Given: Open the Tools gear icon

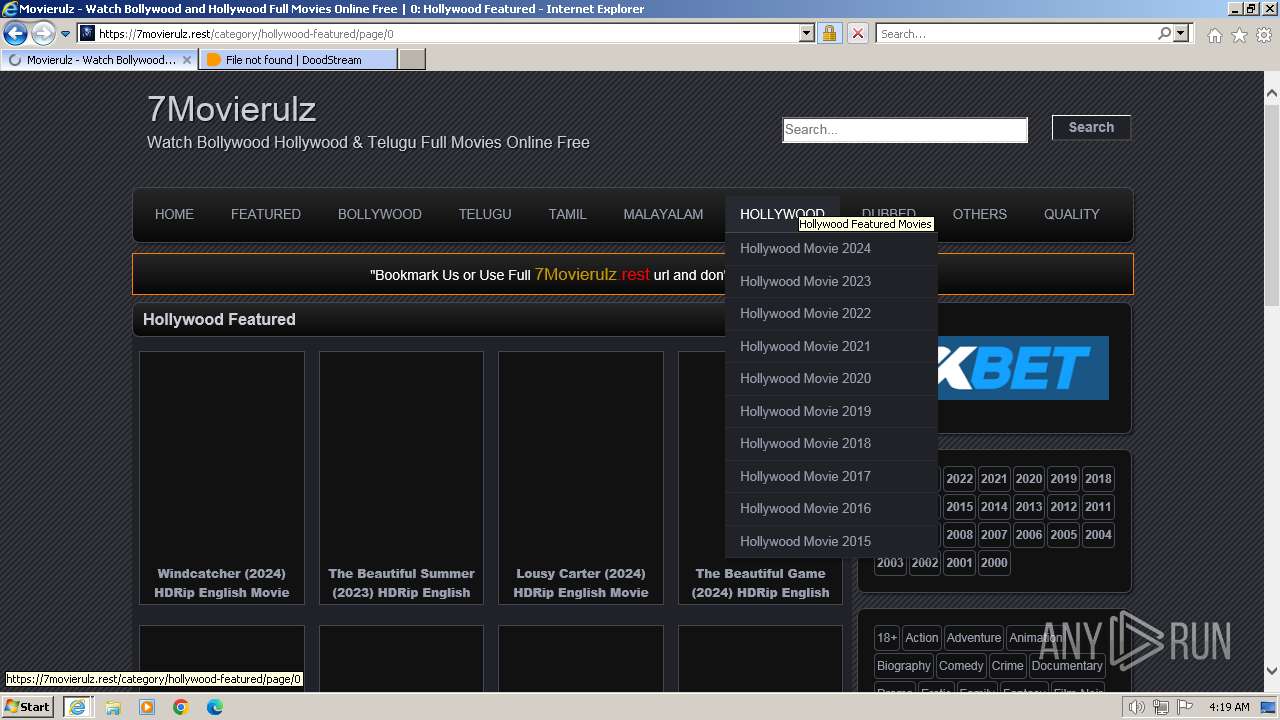Looking at the screenshot, I should point(1264,35).
